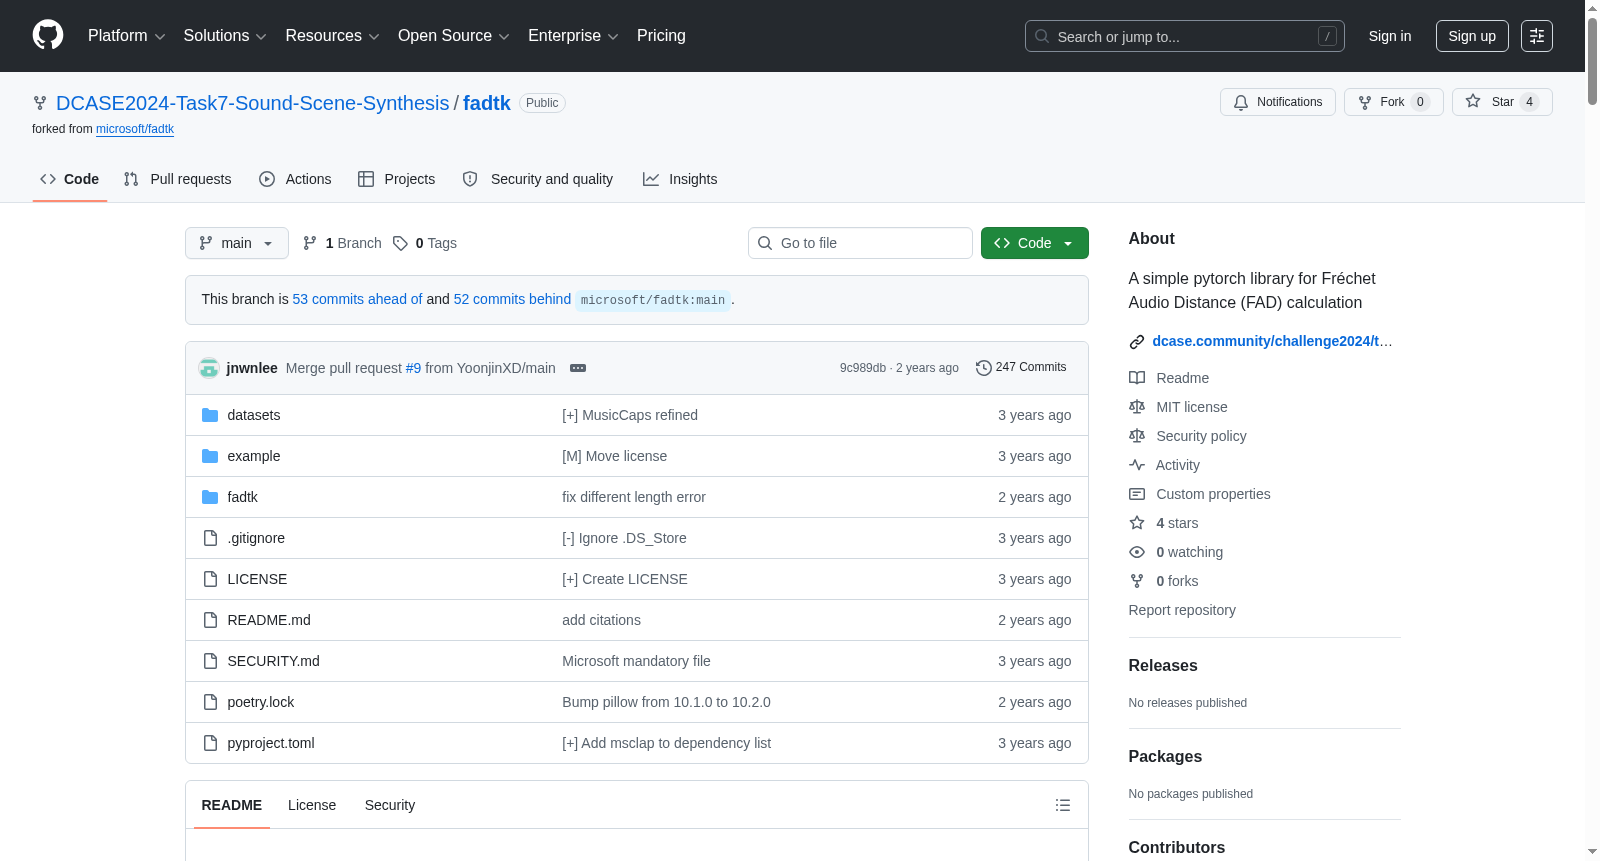
Task: Click the .gitignore file icon
Action: point(210,538)
